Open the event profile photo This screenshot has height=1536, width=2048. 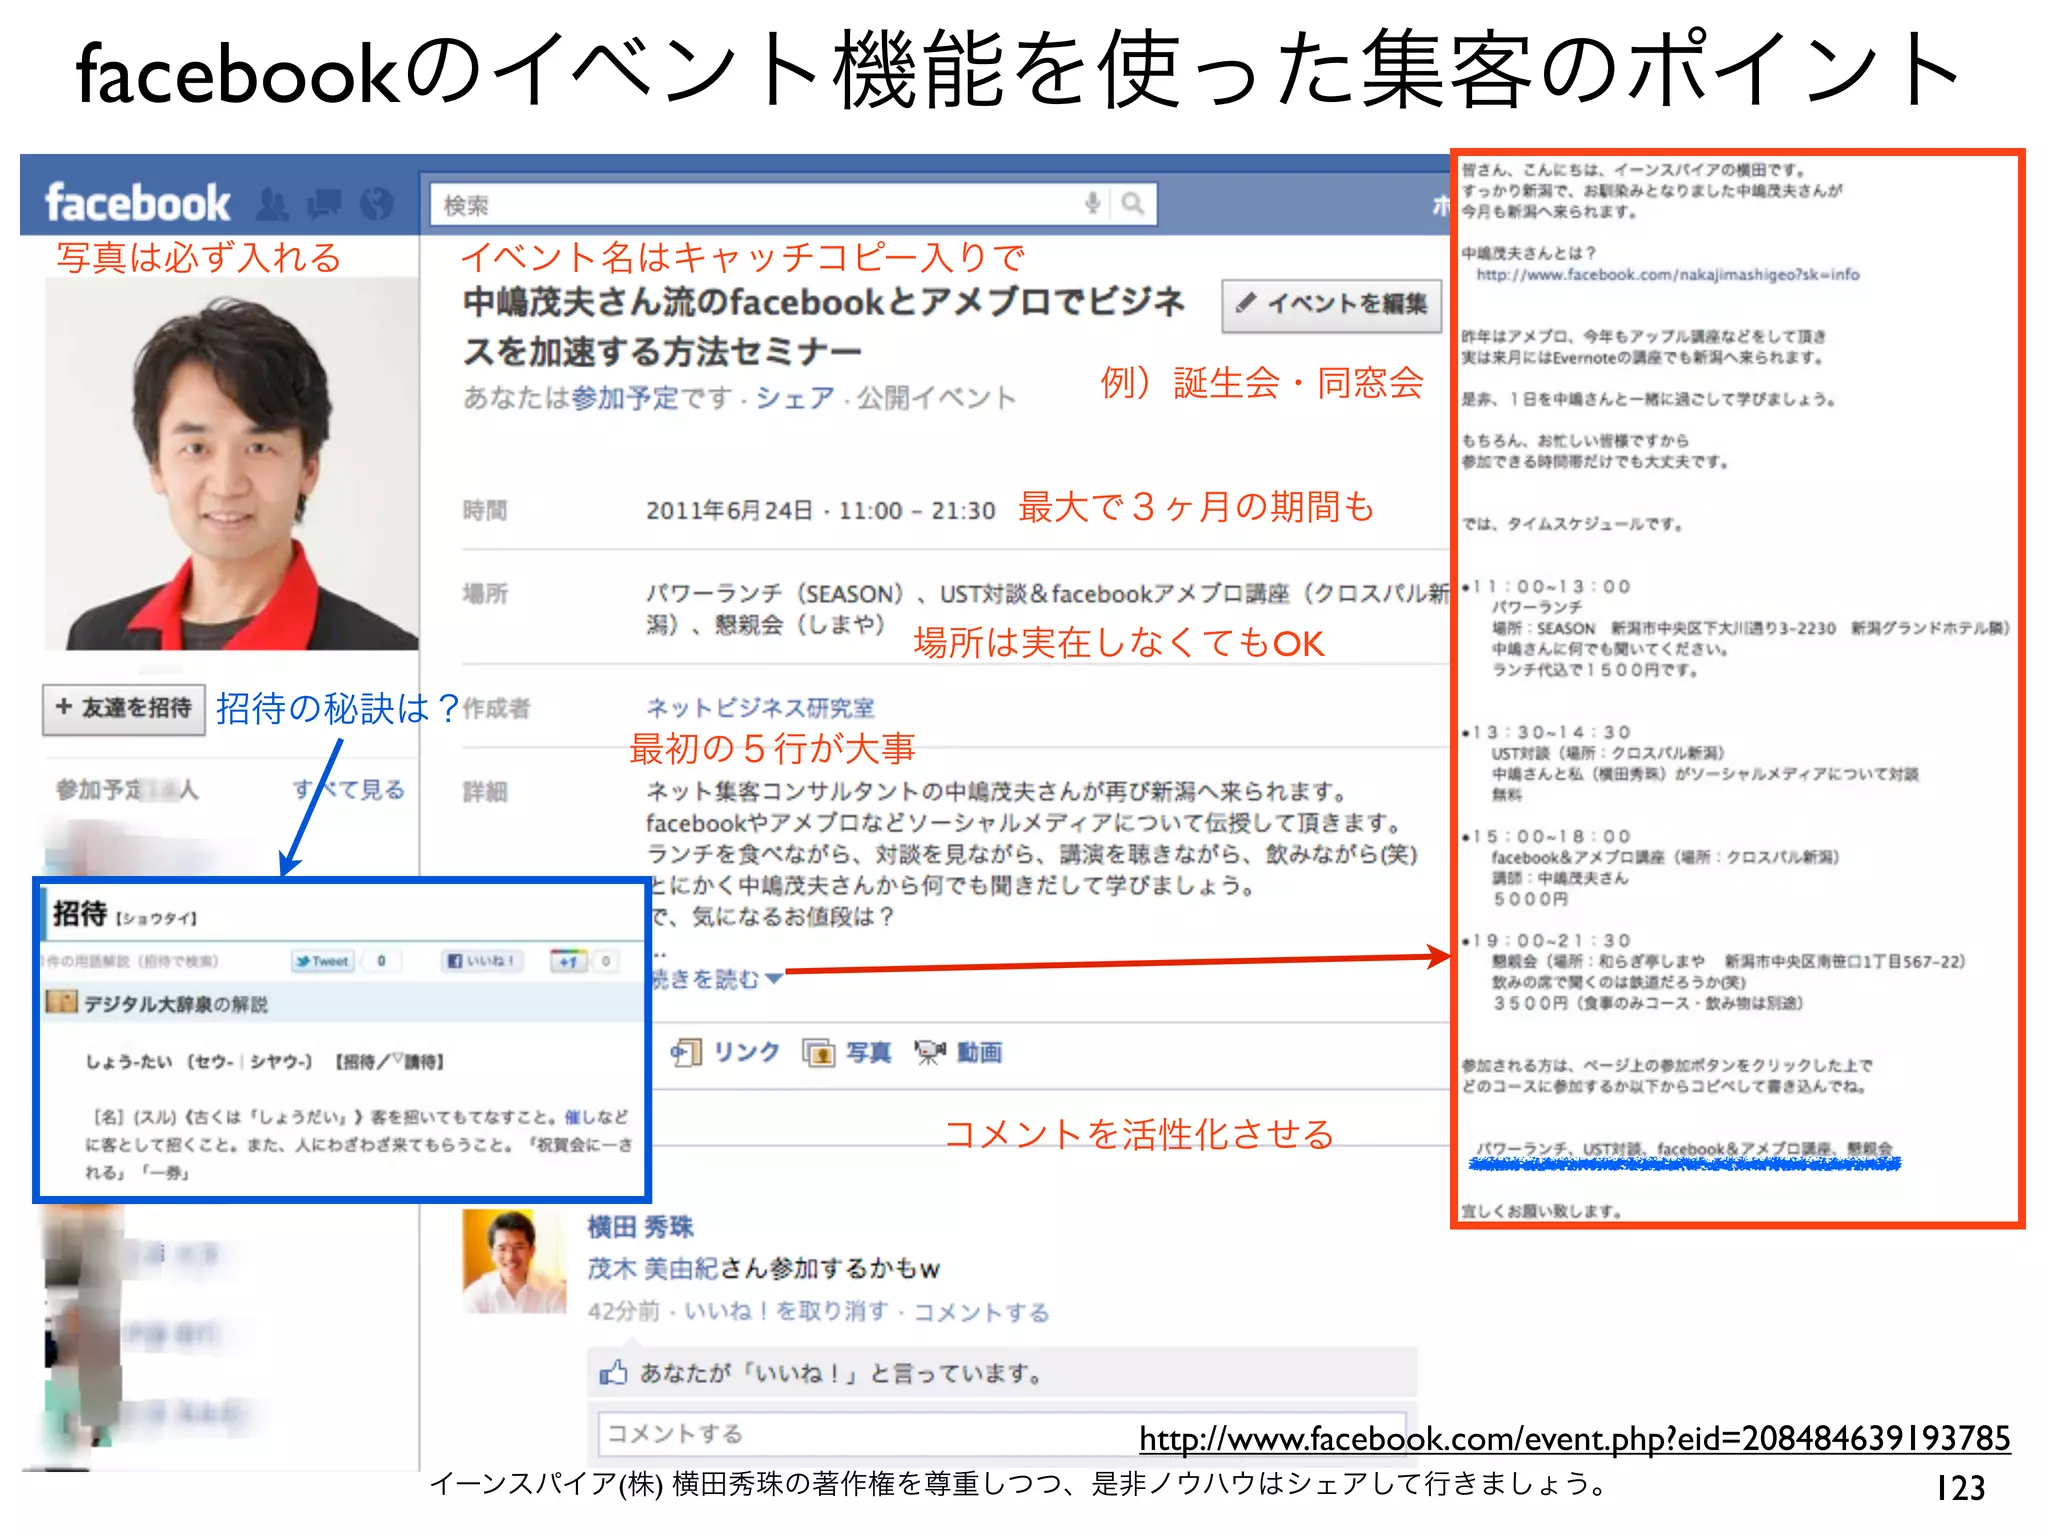(232, 463)
